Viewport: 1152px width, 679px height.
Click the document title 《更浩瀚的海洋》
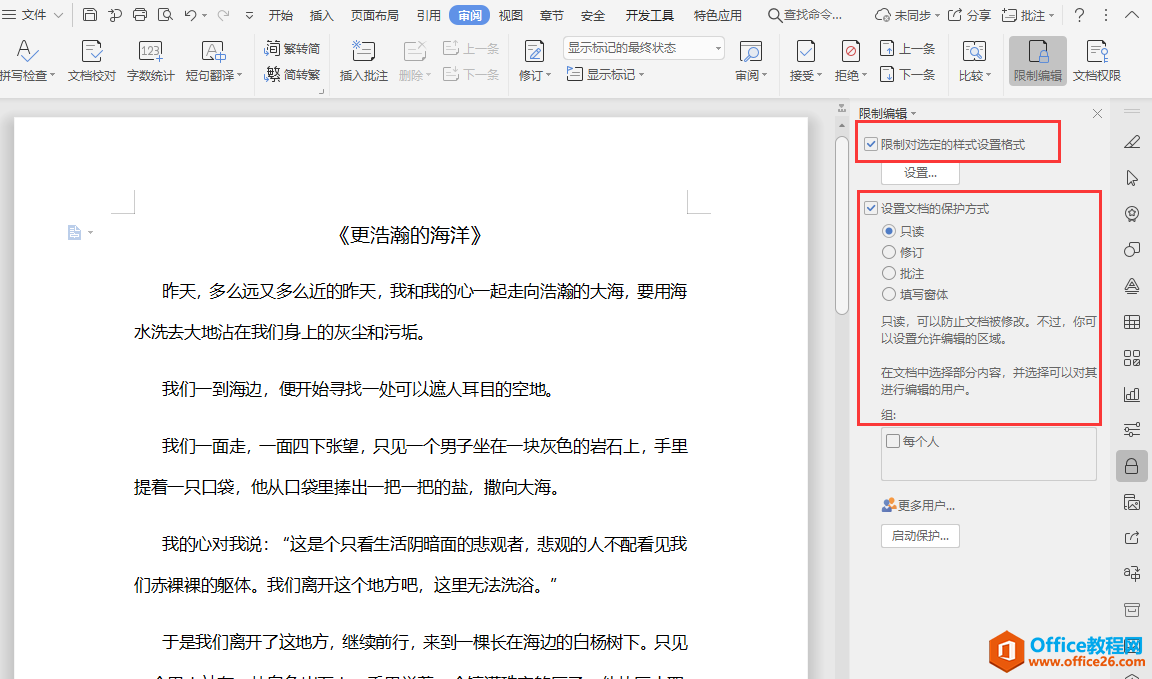[x=409, y=235]
